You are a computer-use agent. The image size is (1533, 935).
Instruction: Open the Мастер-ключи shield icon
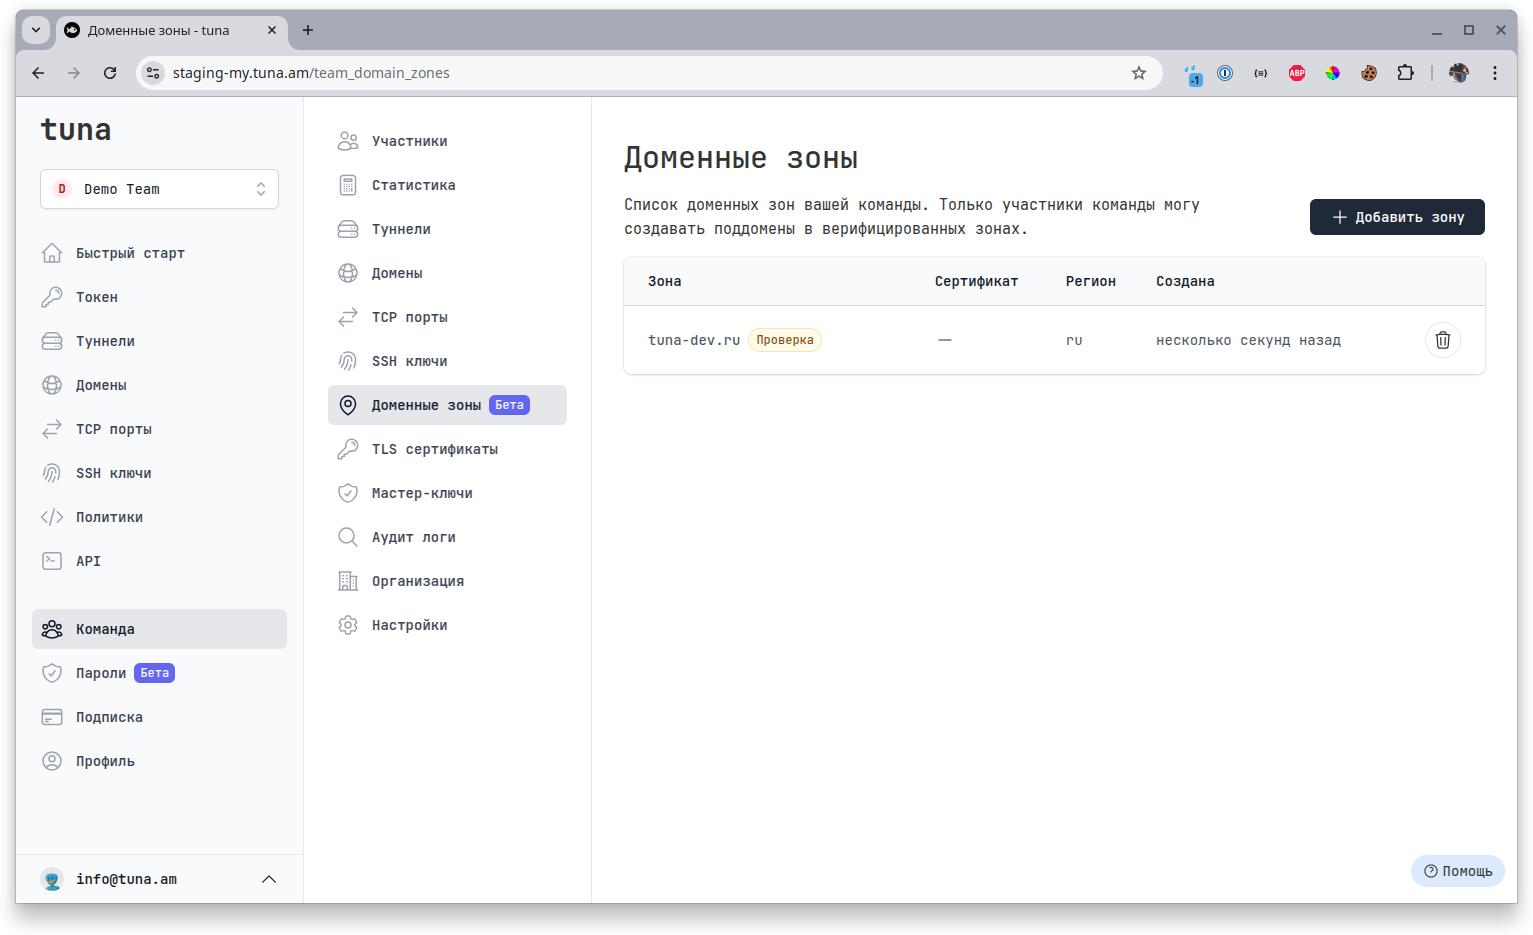348,492
